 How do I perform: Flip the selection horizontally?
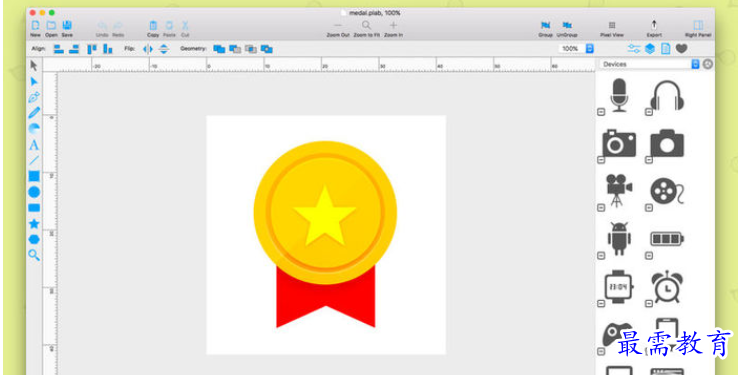coord(148,49)
